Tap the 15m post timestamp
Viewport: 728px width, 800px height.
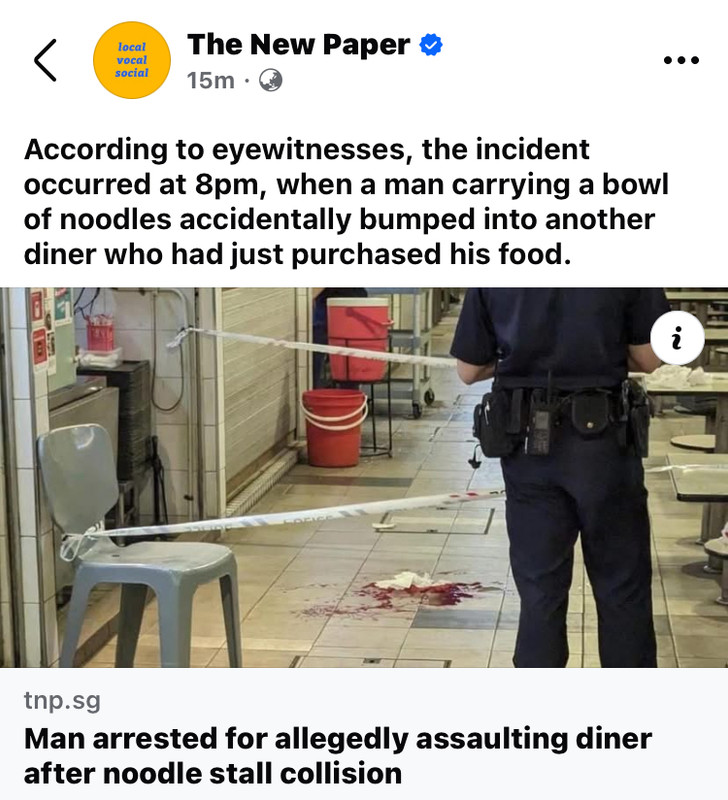pos(210,80)
